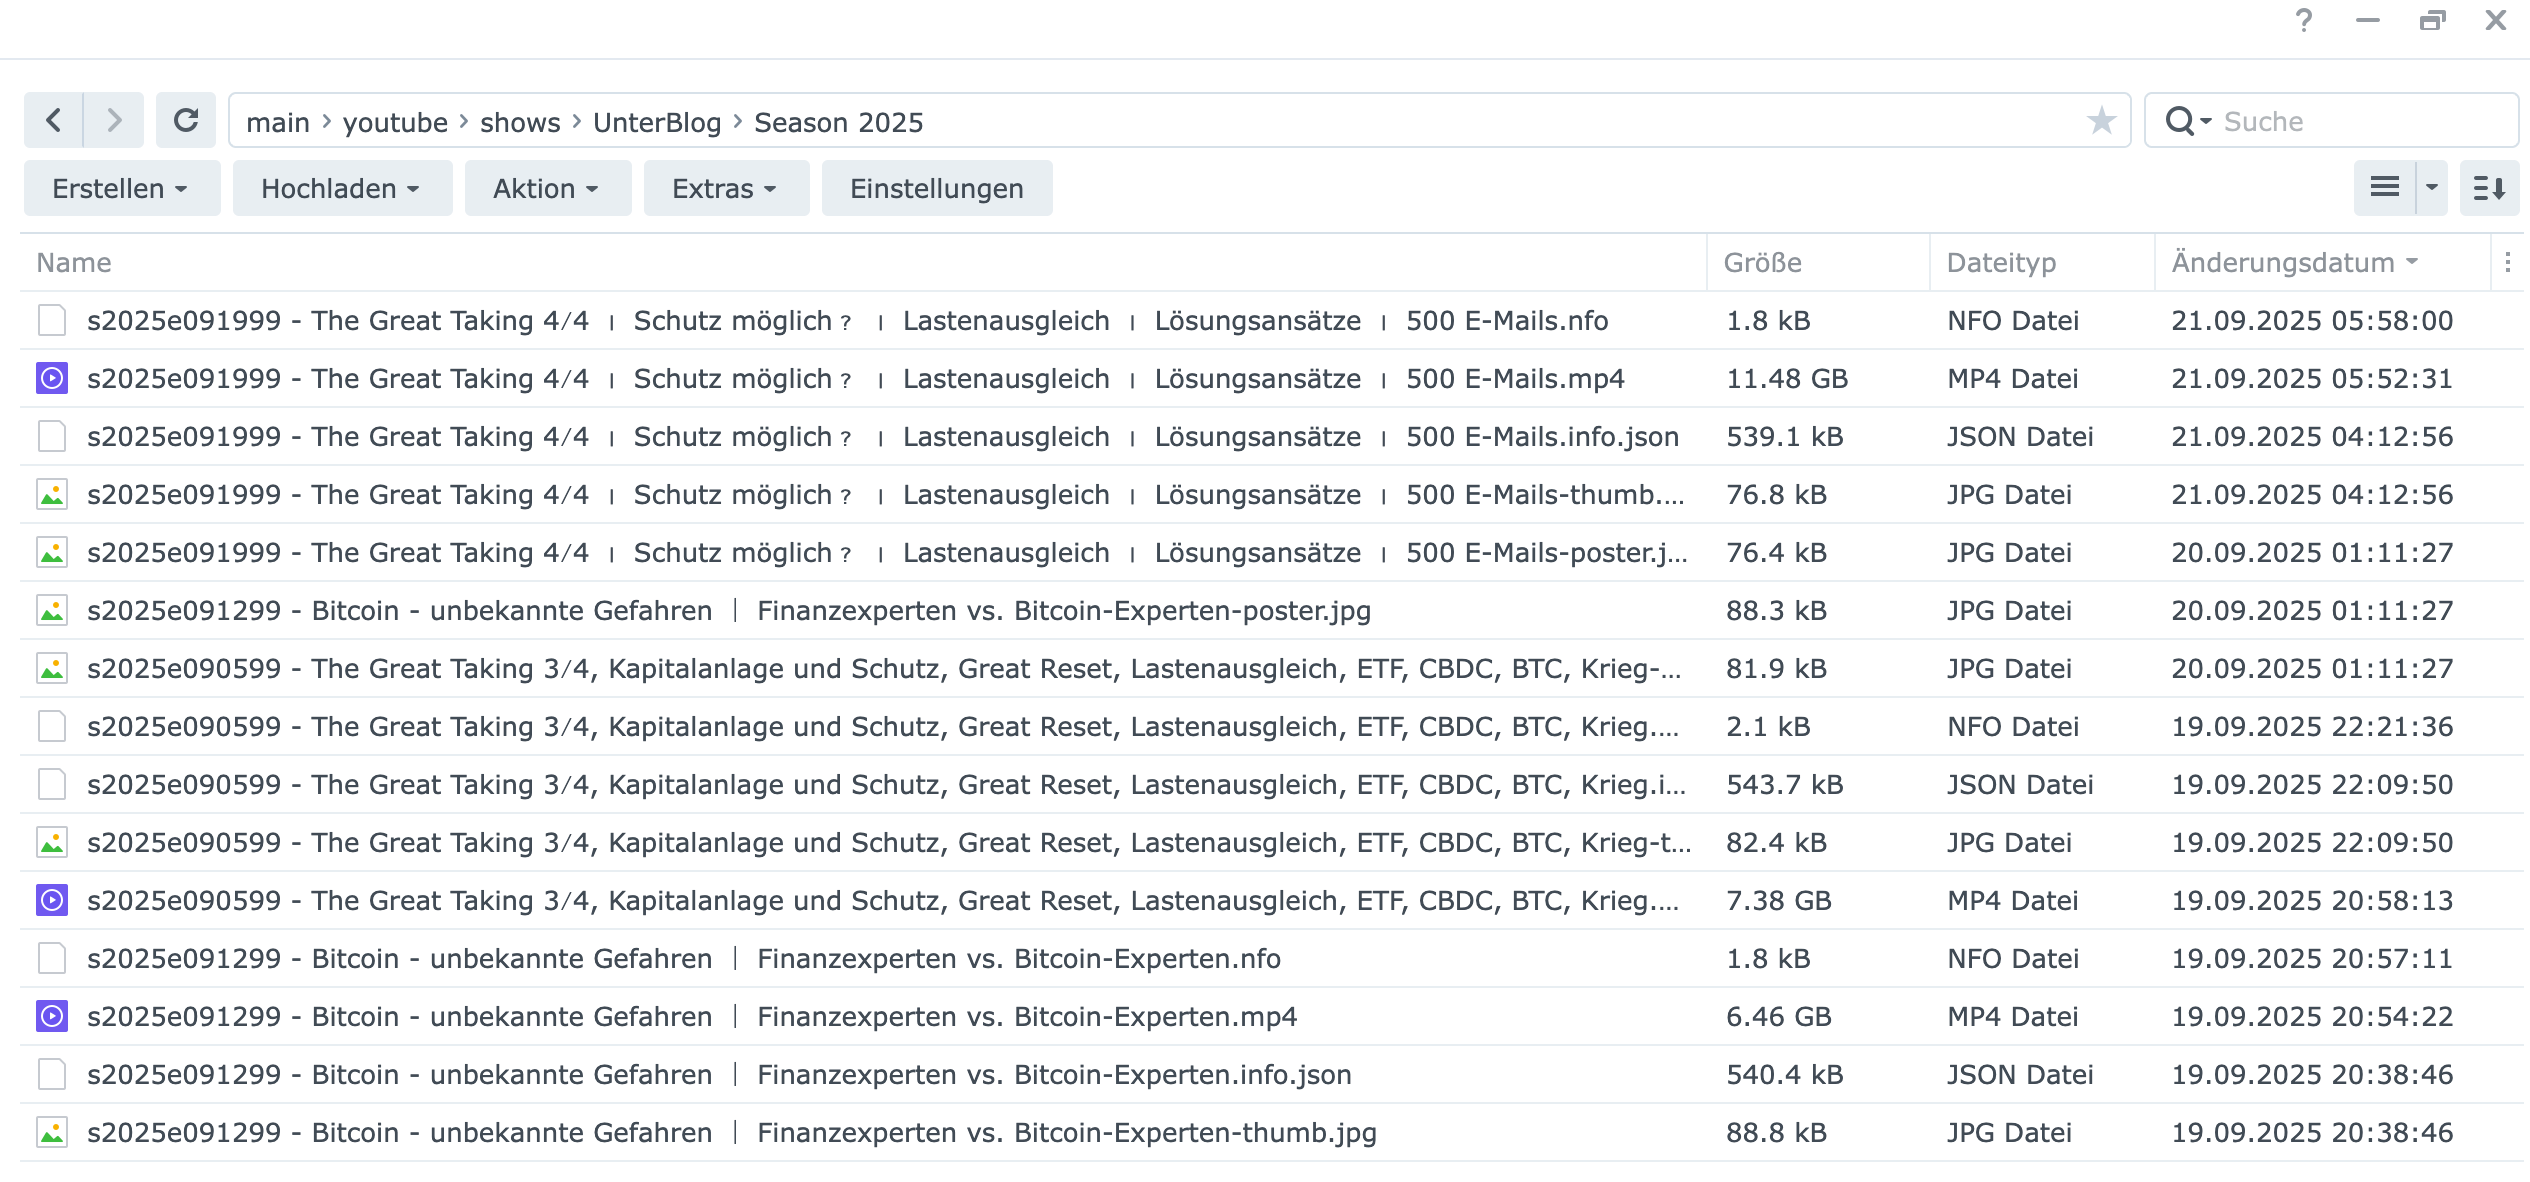Open the Extras menu
Viewport: 2530px width, 1182px height.
pos(725,188)
